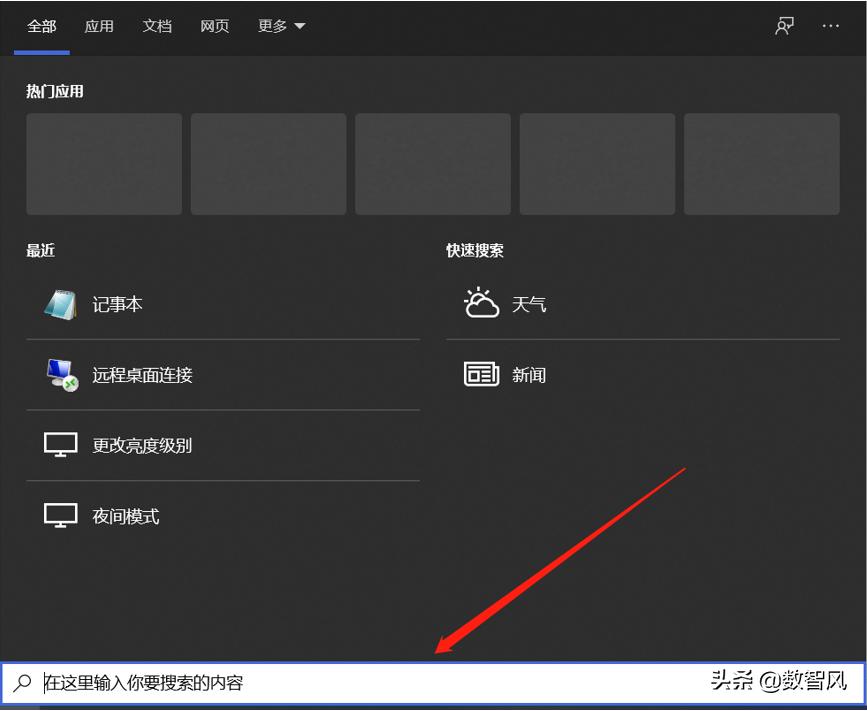This screenshot has width=867, height=711.
Task: Open 新闻 quick search
Action: (x=529, y=374)
